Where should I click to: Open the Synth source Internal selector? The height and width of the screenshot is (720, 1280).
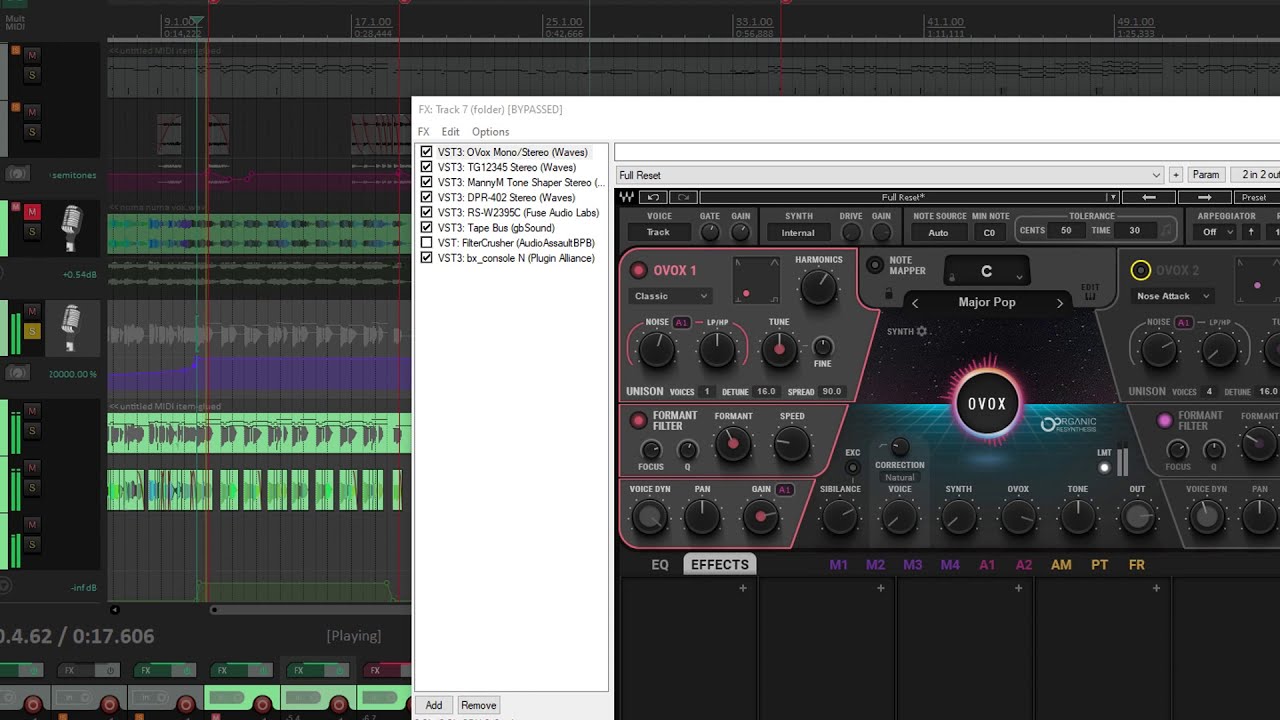point(798,232)
